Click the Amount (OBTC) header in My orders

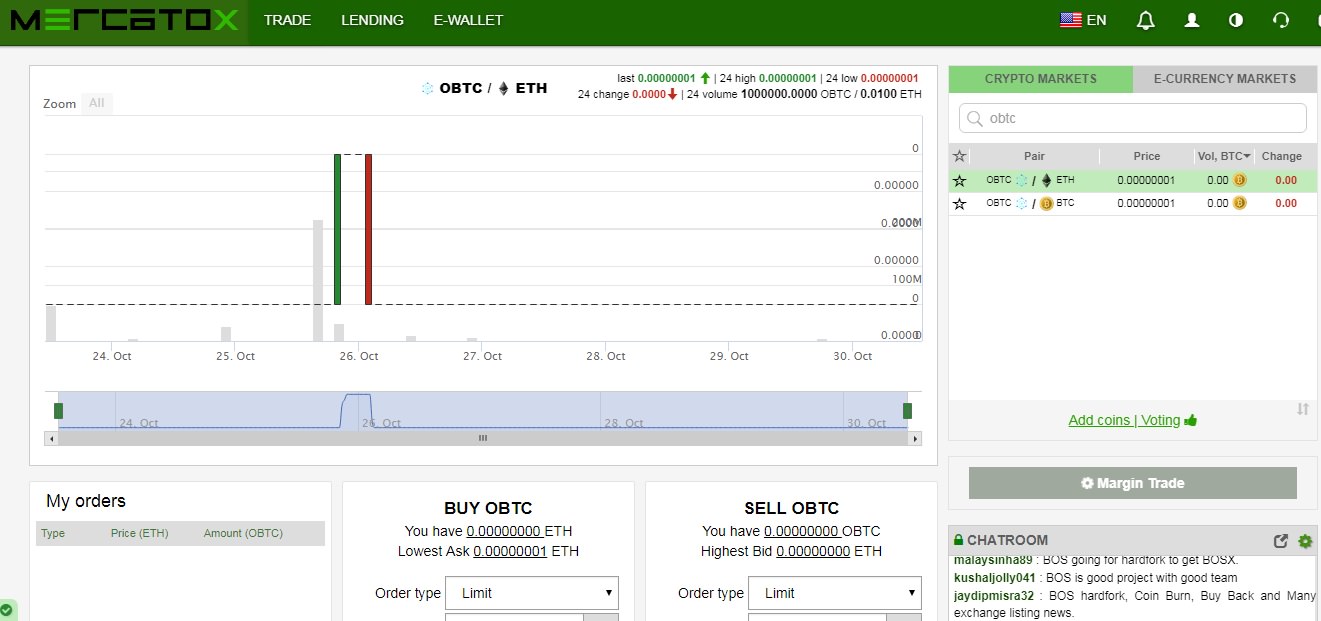tap(243, 533)
